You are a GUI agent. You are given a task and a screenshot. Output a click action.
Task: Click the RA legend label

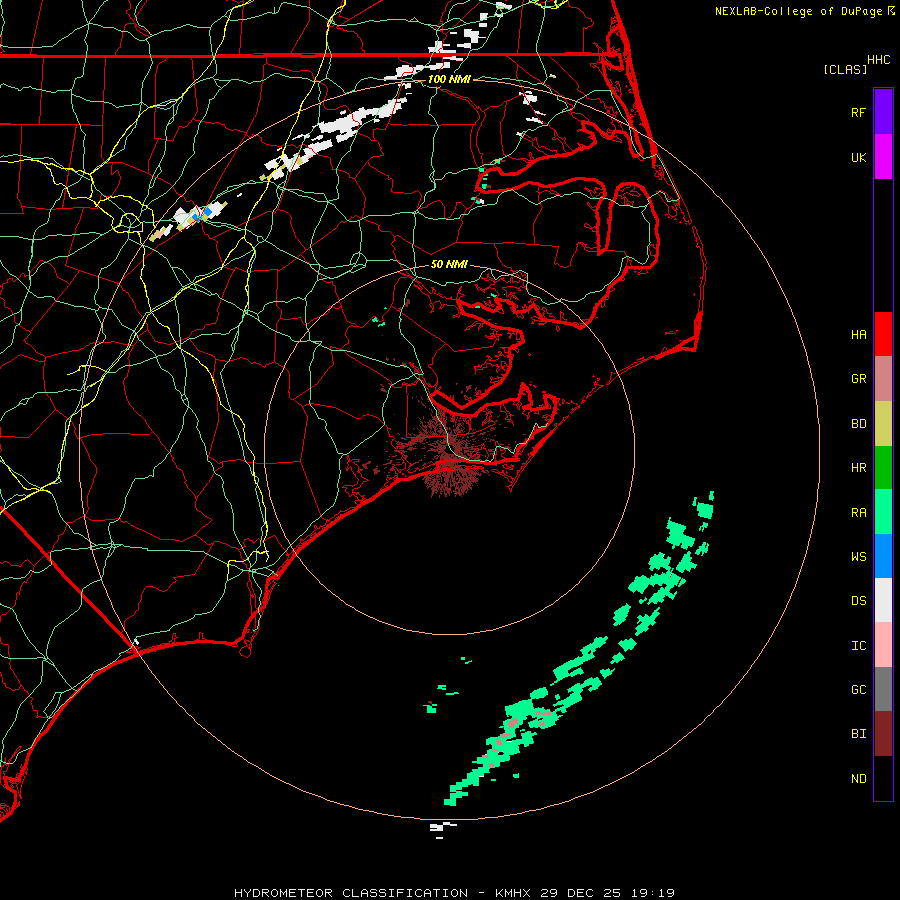pos(858,513)
